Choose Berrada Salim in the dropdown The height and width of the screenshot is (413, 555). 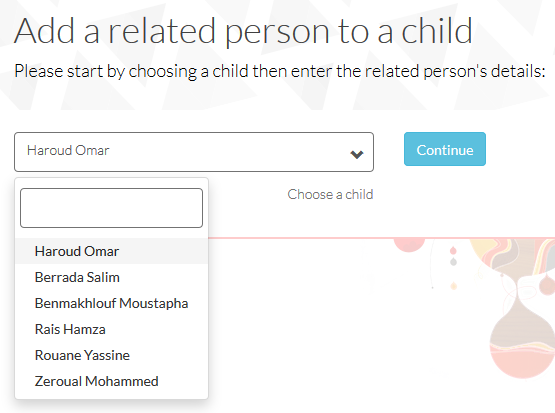pyautogui.click(x=111, y=277)
